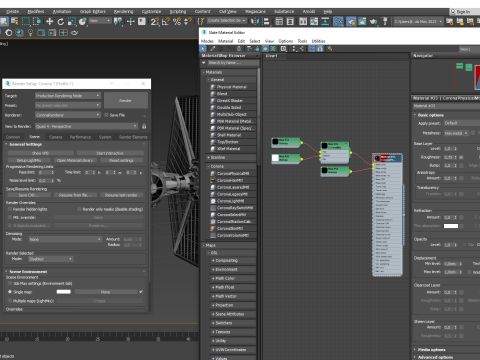Click the Render button
480x360 pixels.
coord(126,100)
